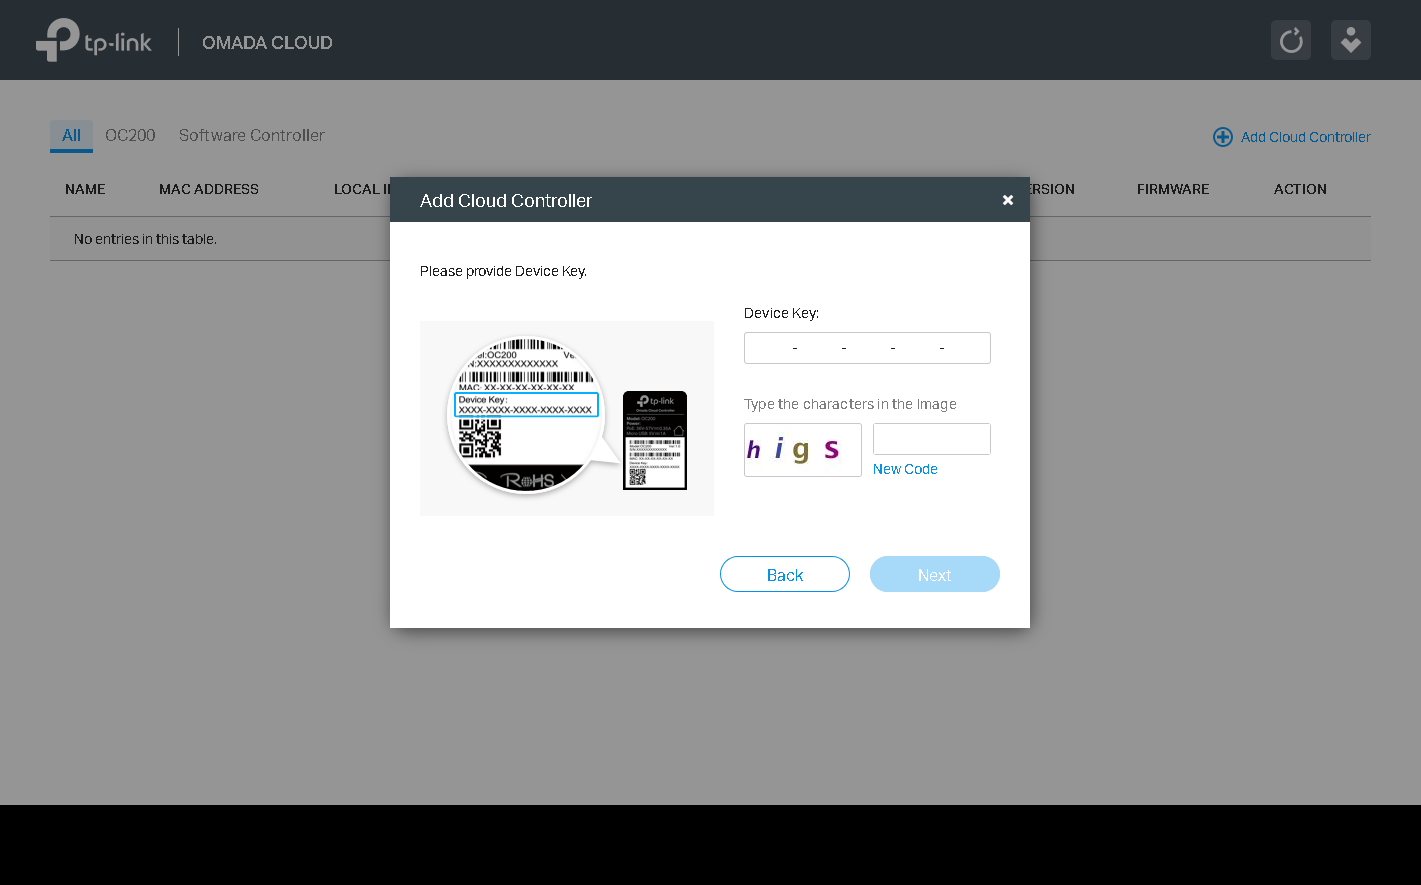Click the Back button
This screenshot has height=885, width=1421.
[x=785, y=574]
